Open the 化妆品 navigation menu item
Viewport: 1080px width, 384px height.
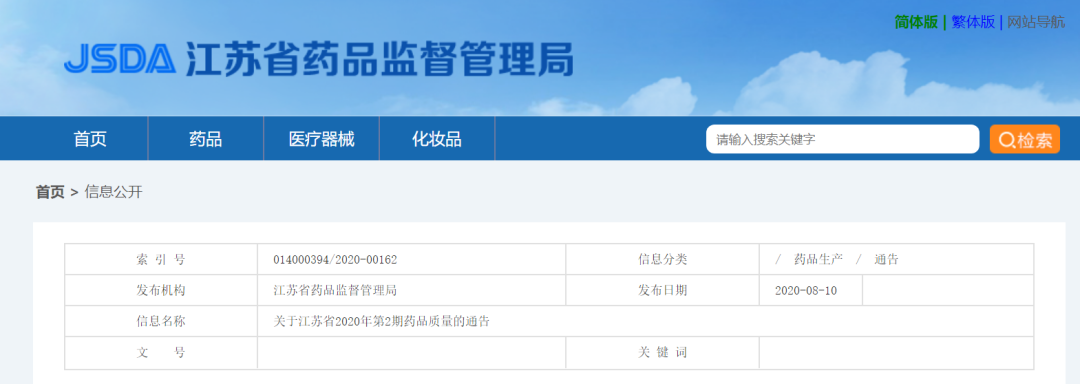(437, 139)
